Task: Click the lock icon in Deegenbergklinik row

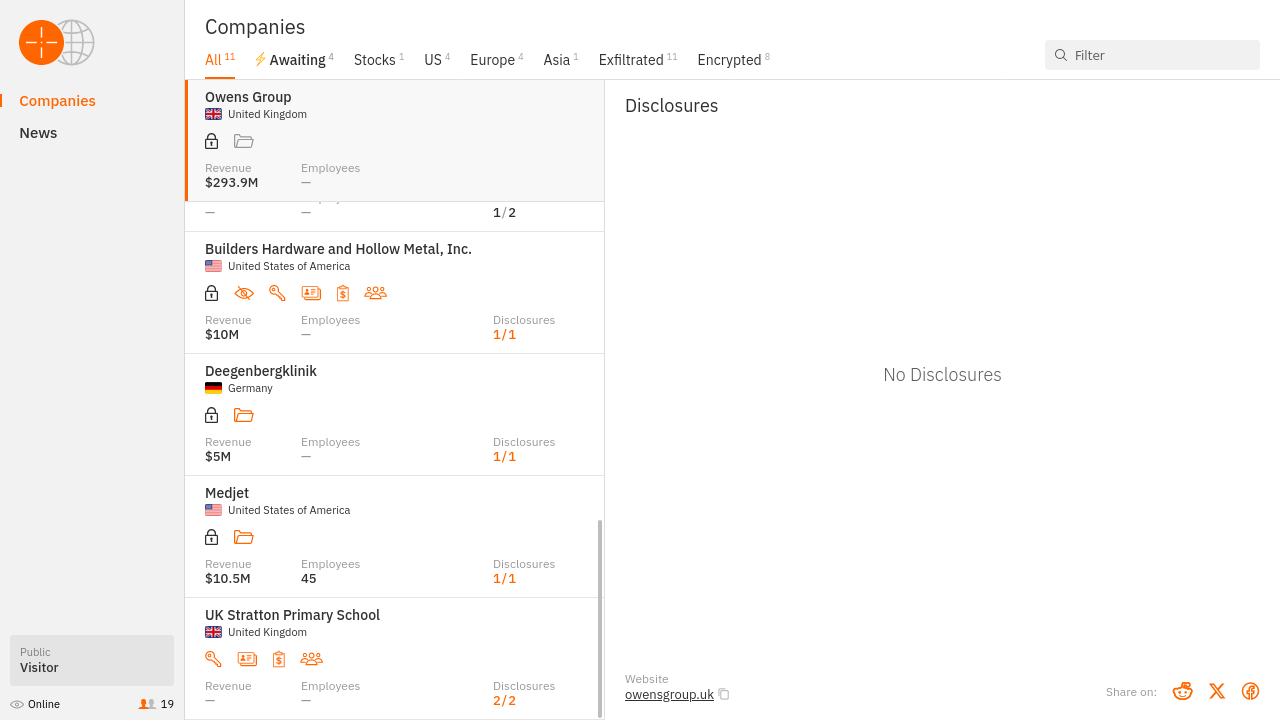Action: point(212,415)
